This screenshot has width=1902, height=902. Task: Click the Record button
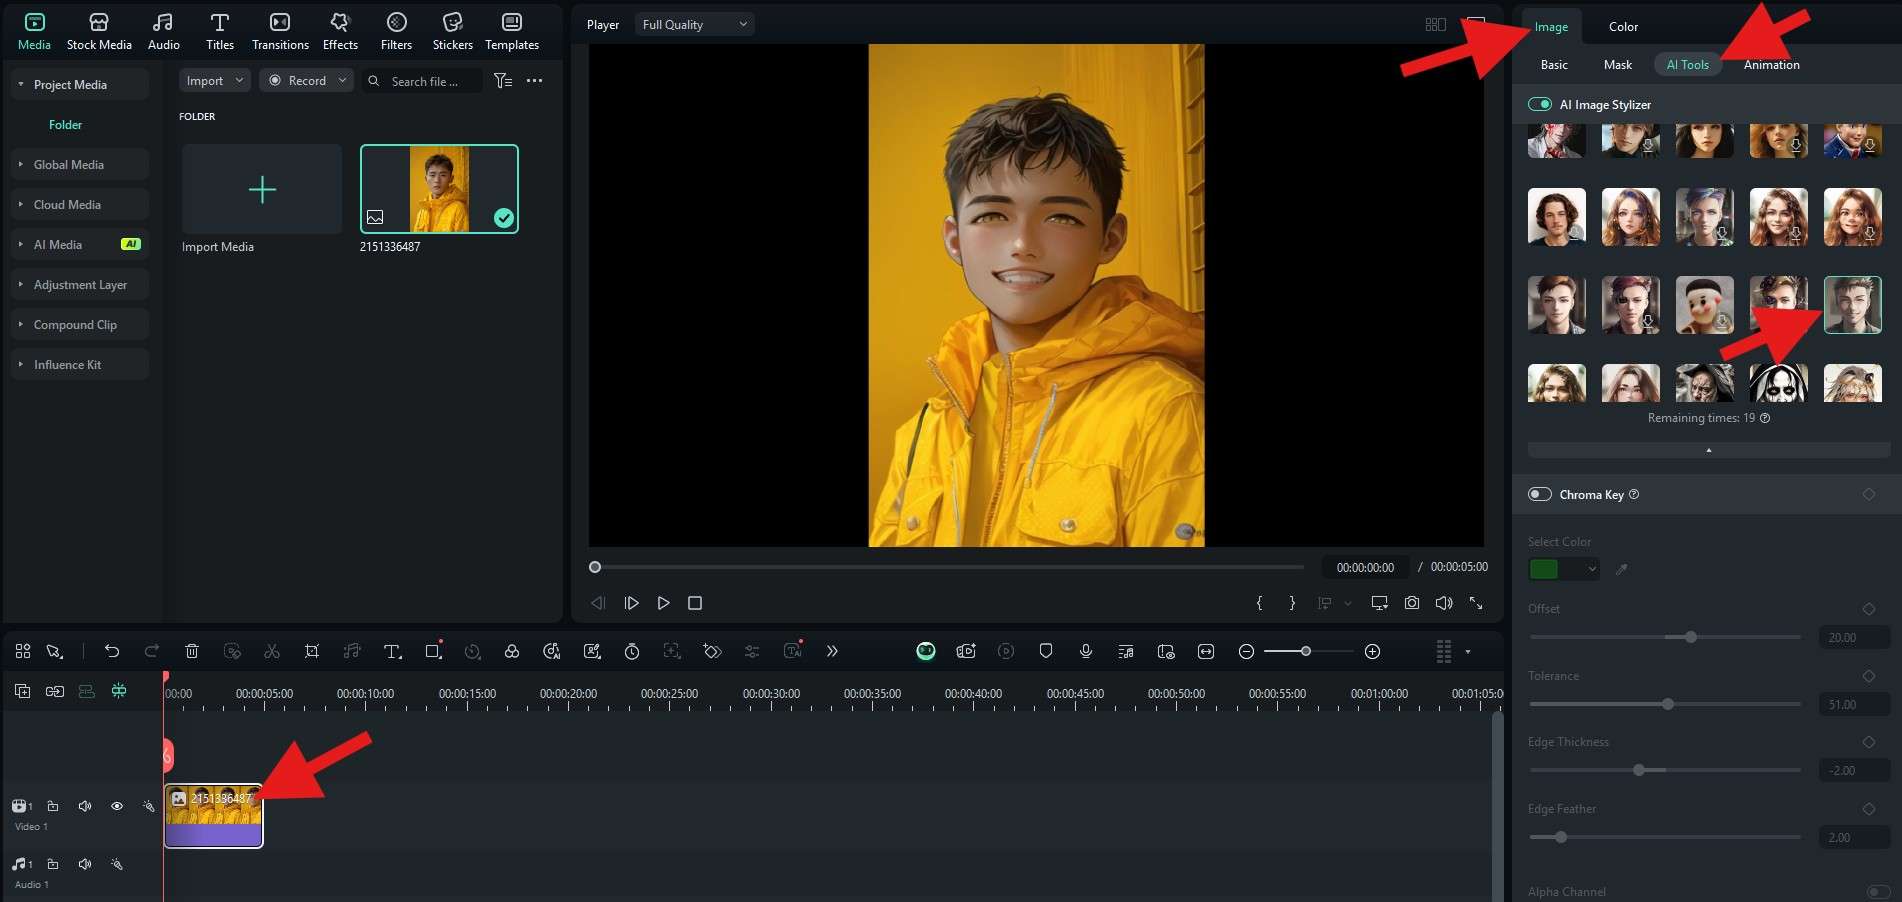298,81
